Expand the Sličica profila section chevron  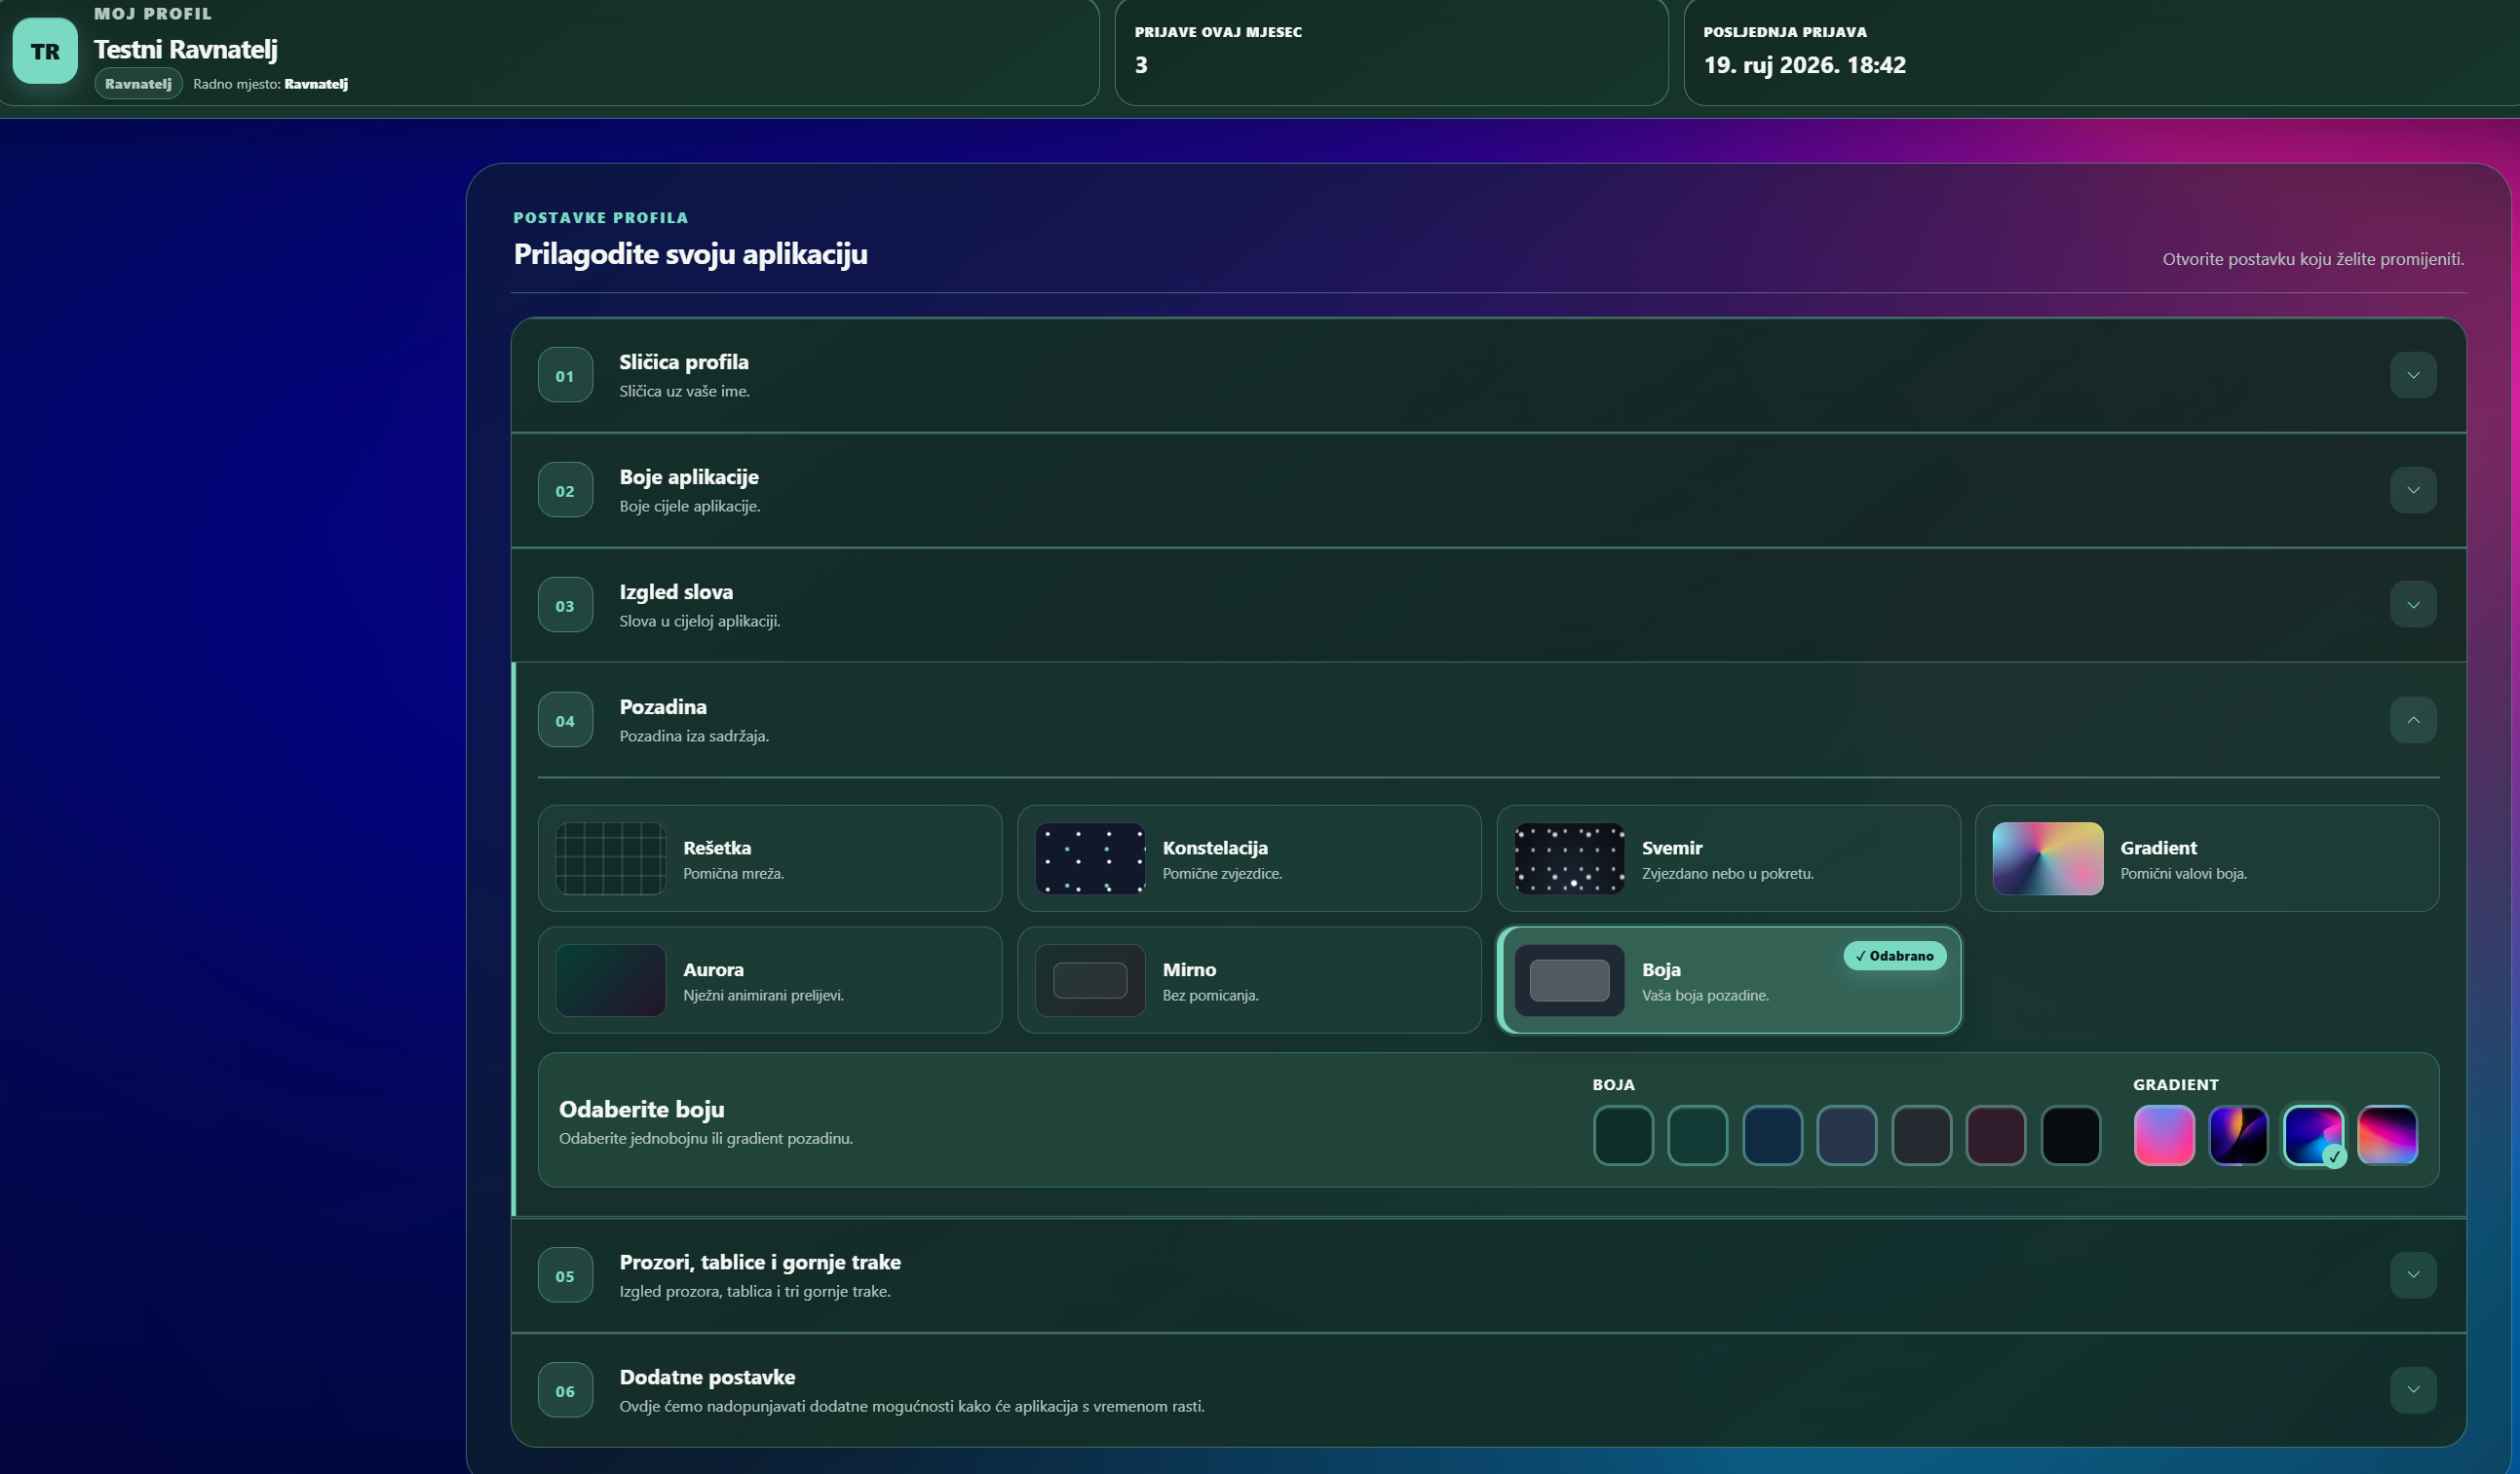click(2413, 375)
